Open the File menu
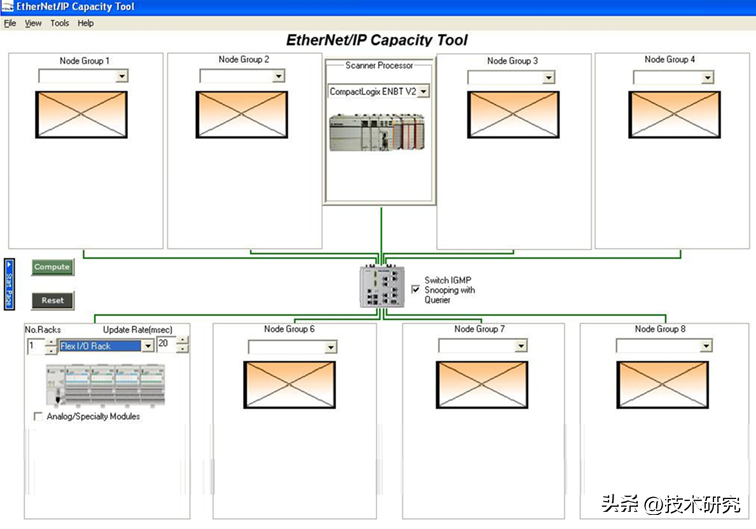This screenshot has width=756, height=529. 10,23
